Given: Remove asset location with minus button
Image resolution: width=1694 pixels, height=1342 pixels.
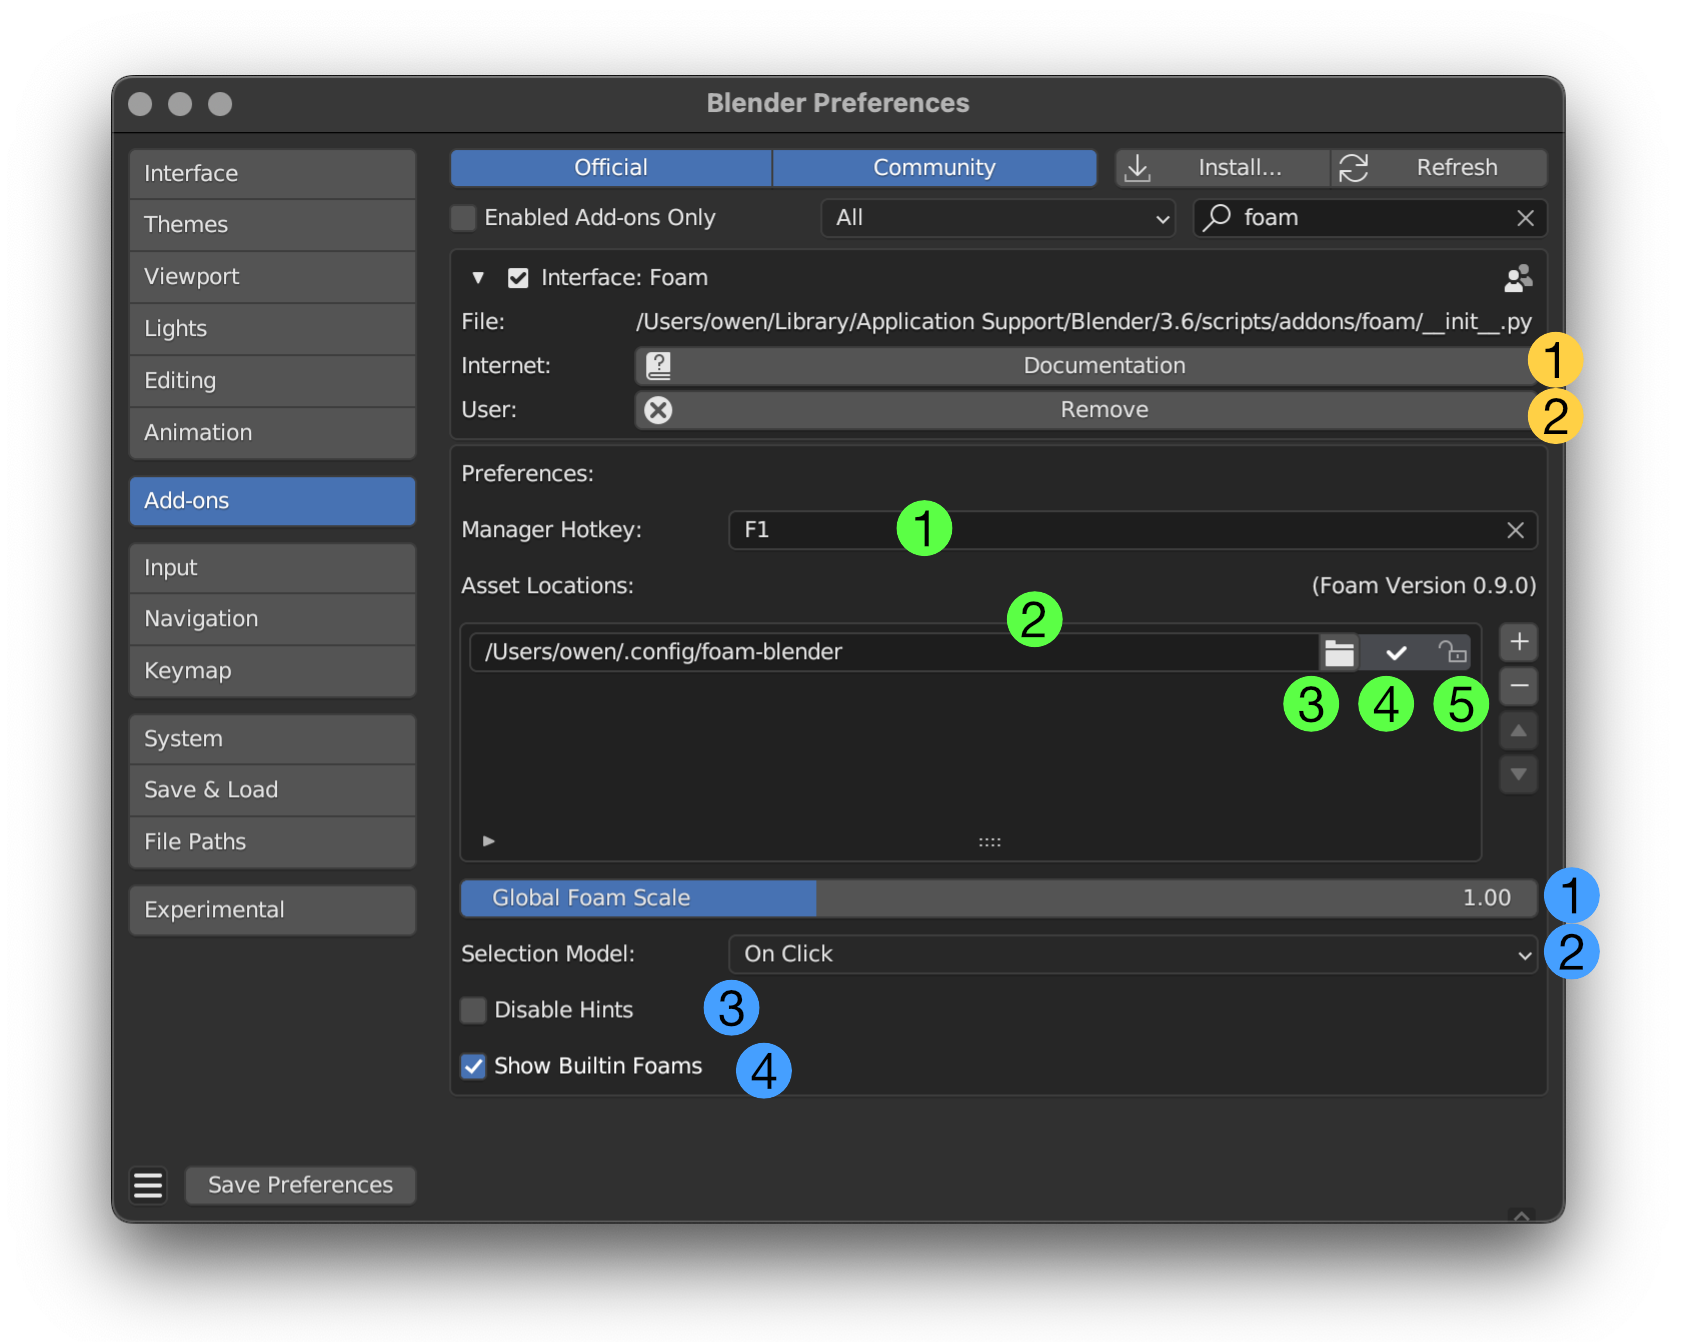Looking at the screenshot, I should pyautogui.click(x=1518, y=686).
